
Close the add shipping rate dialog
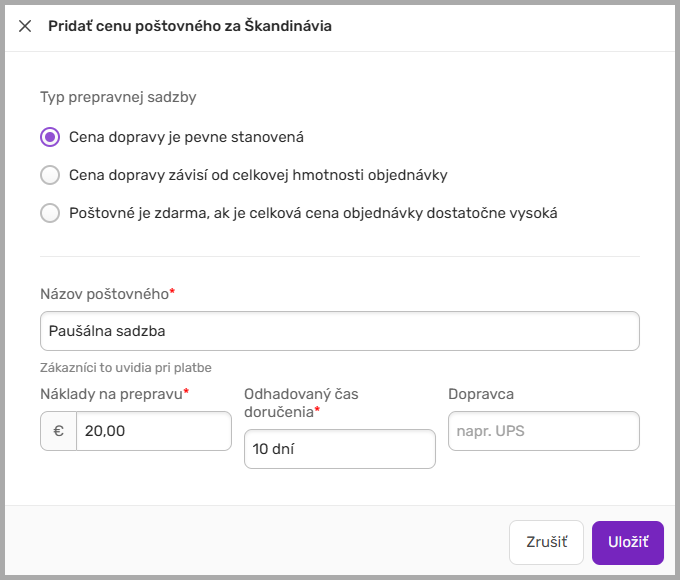pos(25,27)
